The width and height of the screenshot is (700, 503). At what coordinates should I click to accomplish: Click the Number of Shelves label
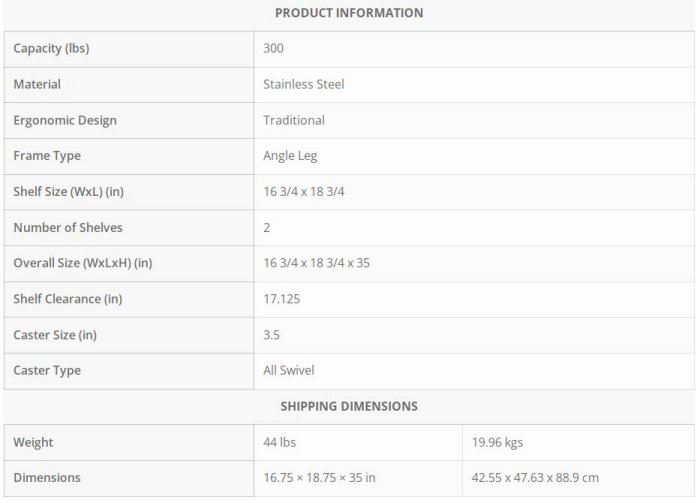tap(68, 228)
